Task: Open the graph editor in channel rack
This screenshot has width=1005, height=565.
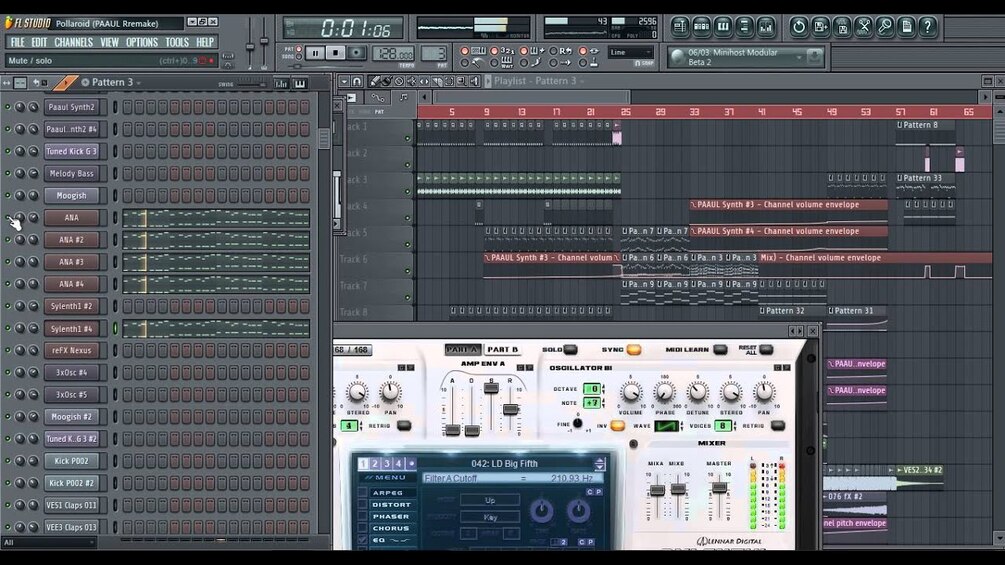Action: 281,83
